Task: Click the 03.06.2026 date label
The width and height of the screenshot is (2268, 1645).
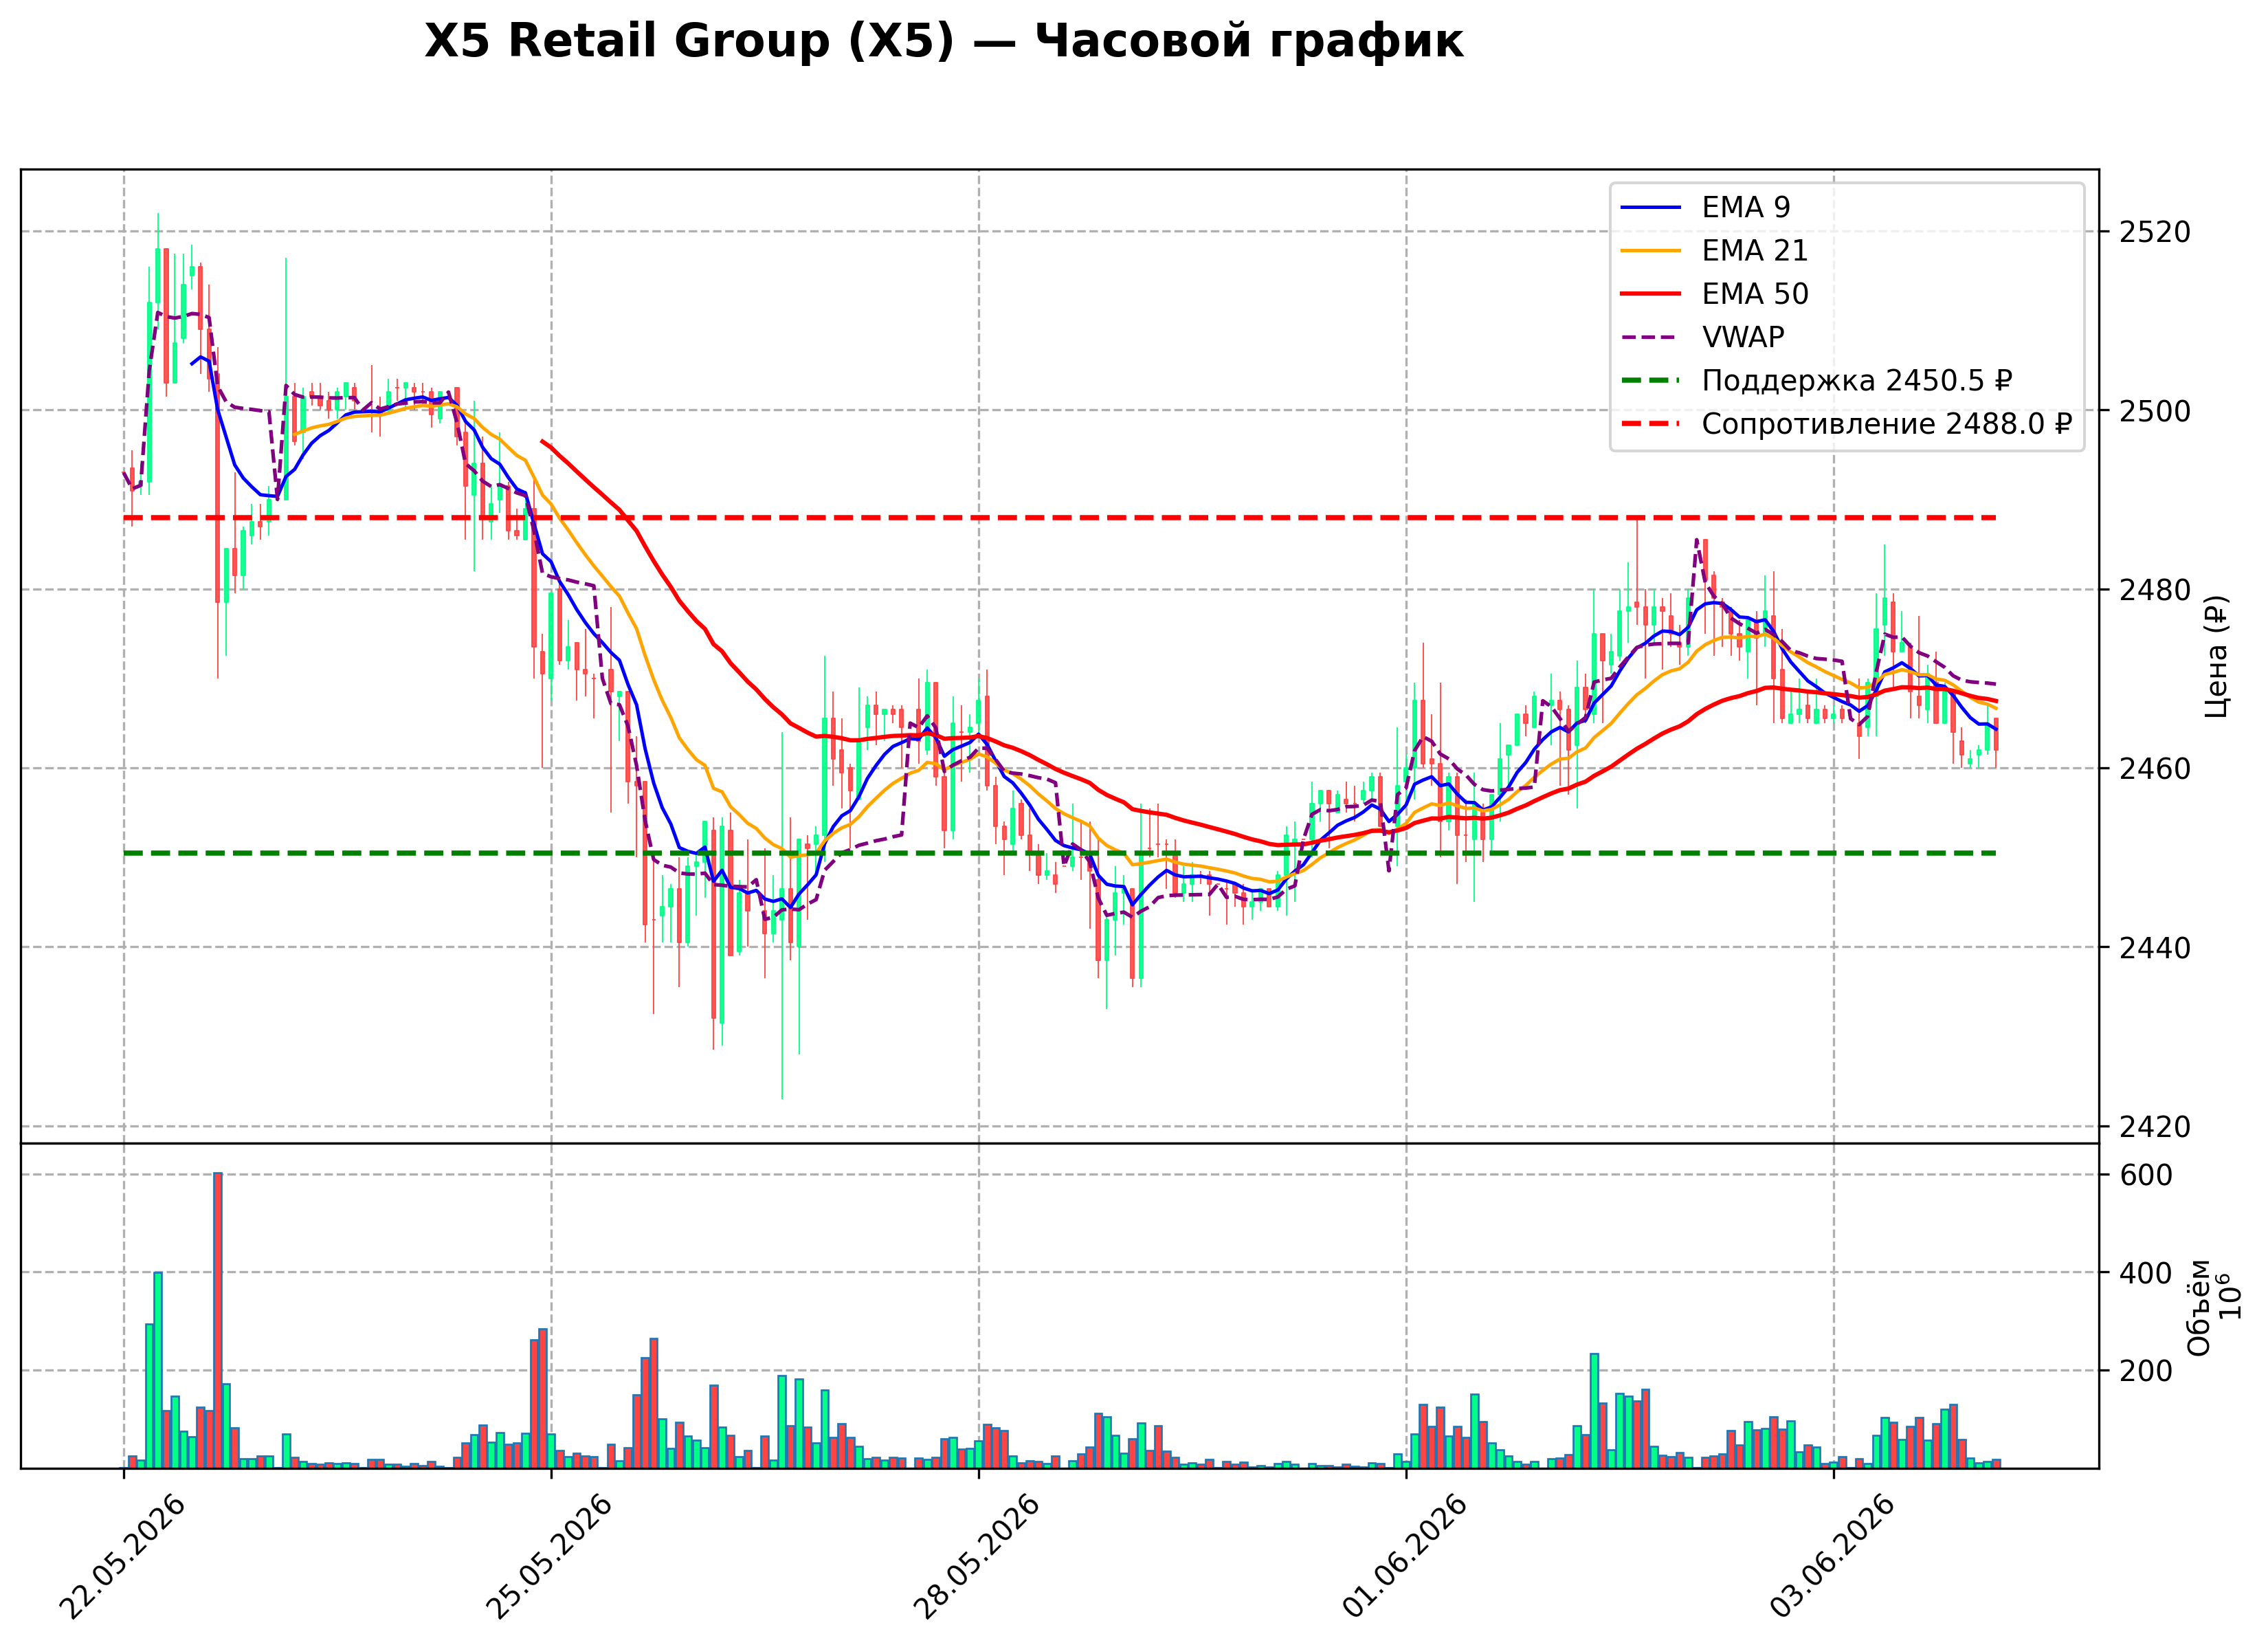Action: click(1833, 1557)
